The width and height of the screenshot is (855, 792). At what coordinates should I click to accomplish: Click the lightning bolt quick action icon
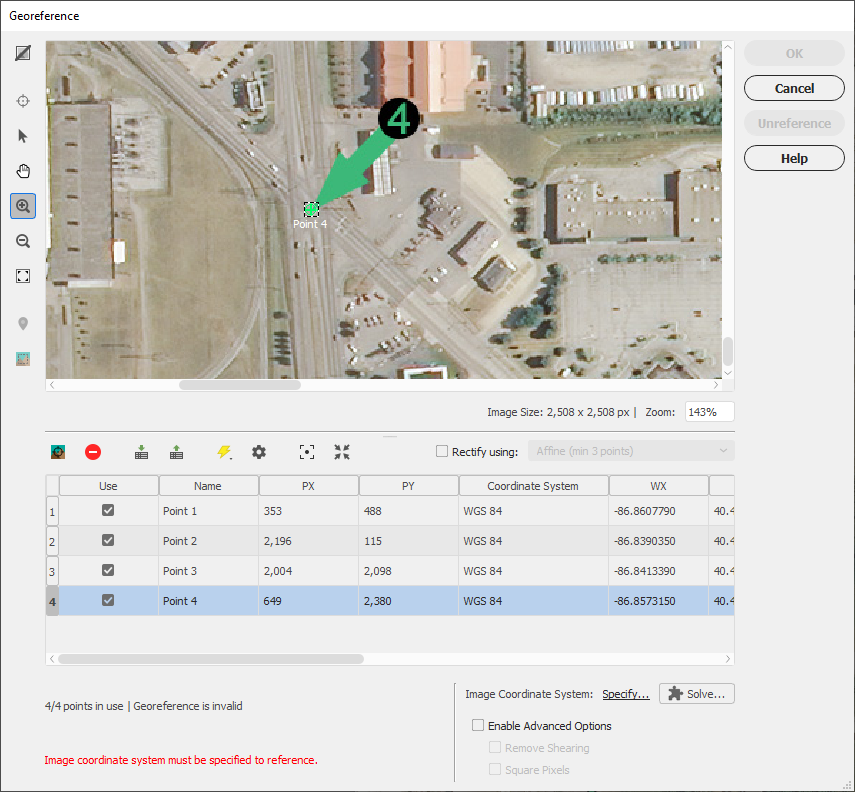coord(224,452)
